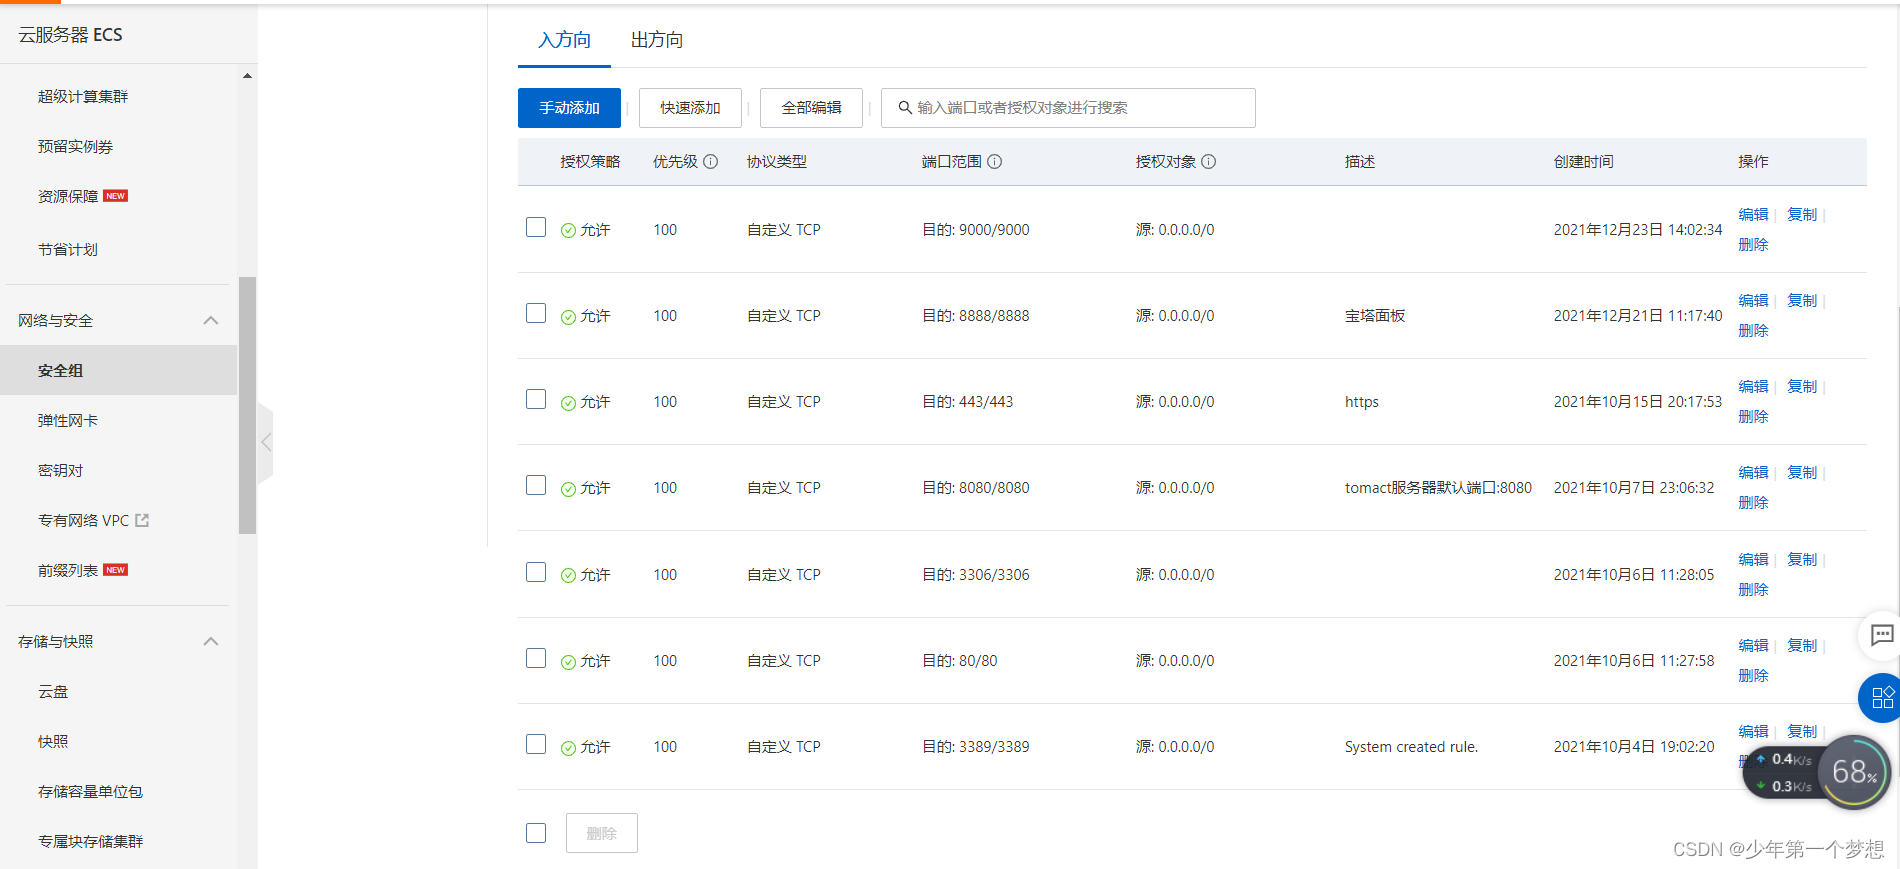The width and height of the screenshot is (1900, 869).
Task: Click 编辑 for the port 9000 rule
Action: (1753, 214)
